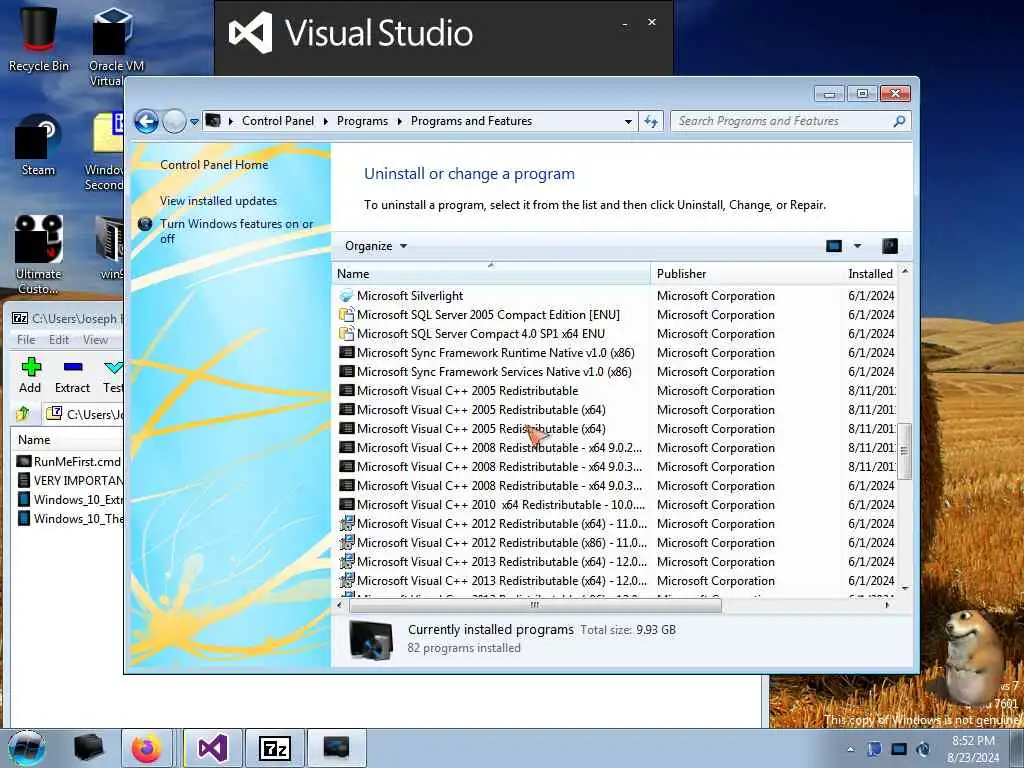
Task: Click icon of SQL Server 2005 Compact Edition
Action: pyautogui.click(x=346, y=315)
